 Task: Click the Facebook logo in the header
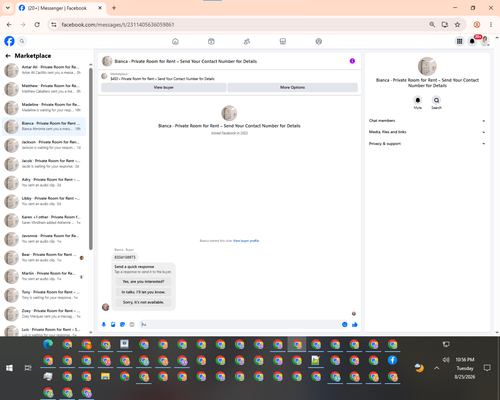pos(9,41)
